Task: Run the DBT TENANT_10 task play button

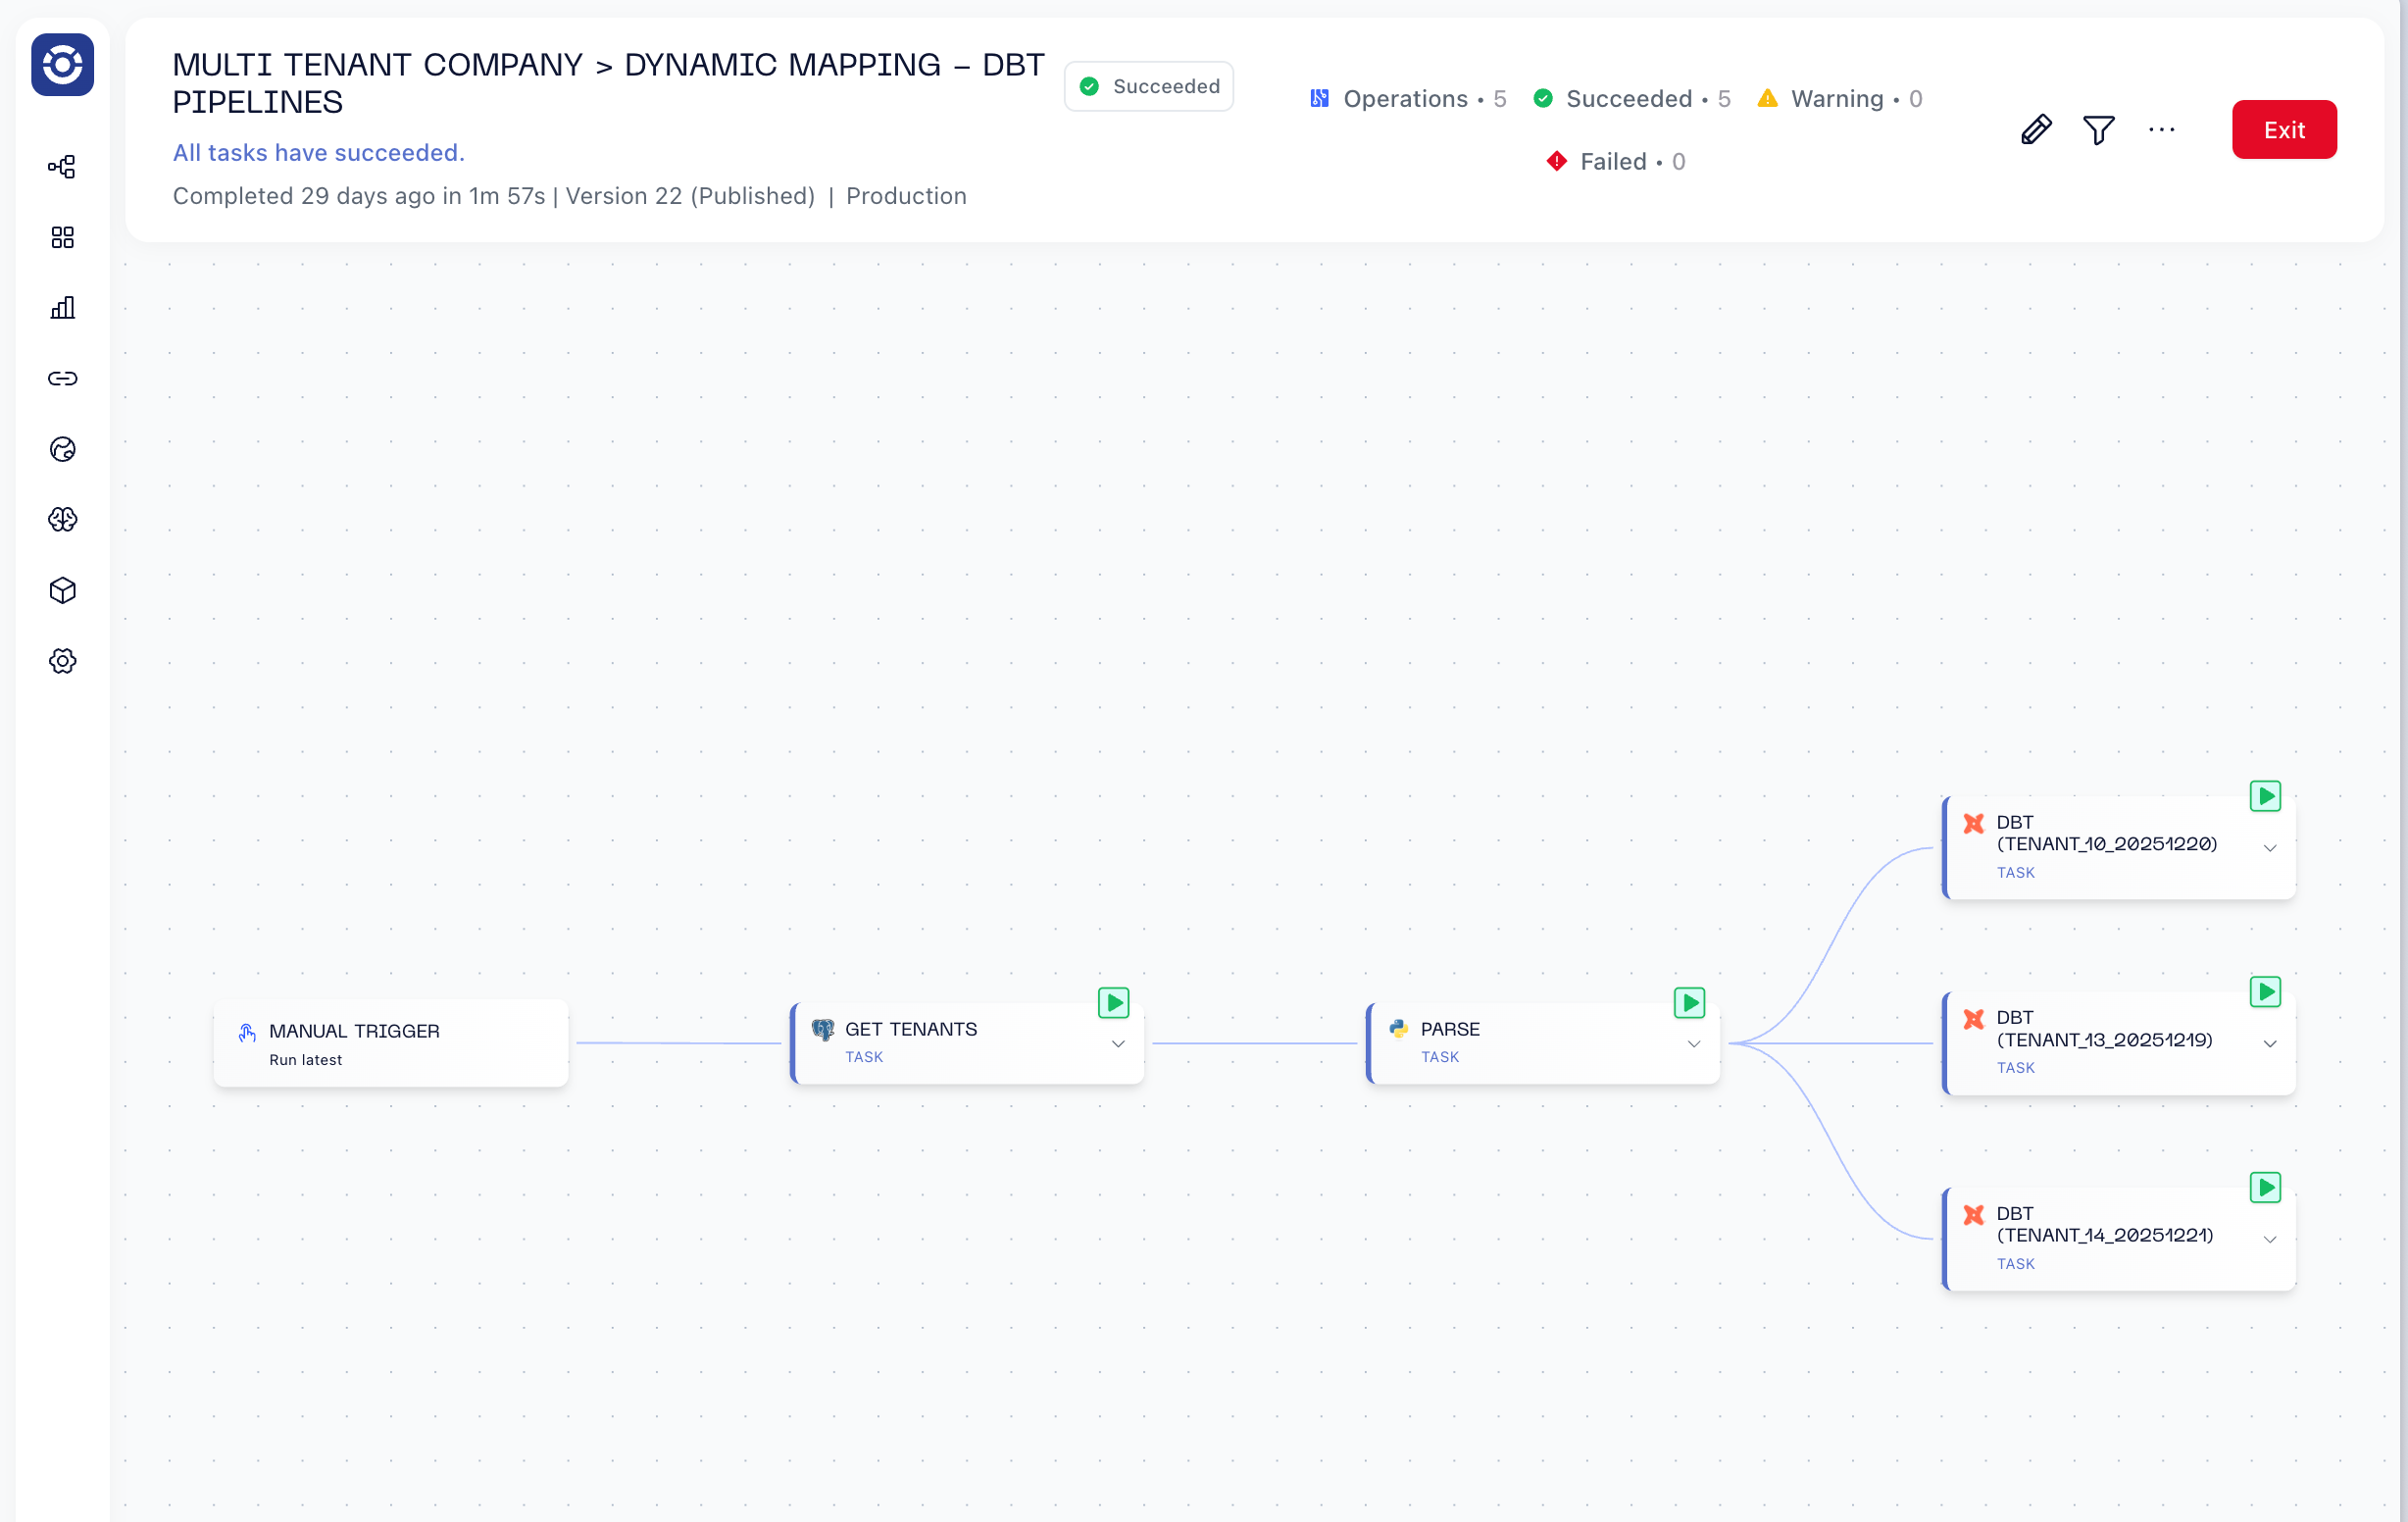Action: click(2265, 797)
